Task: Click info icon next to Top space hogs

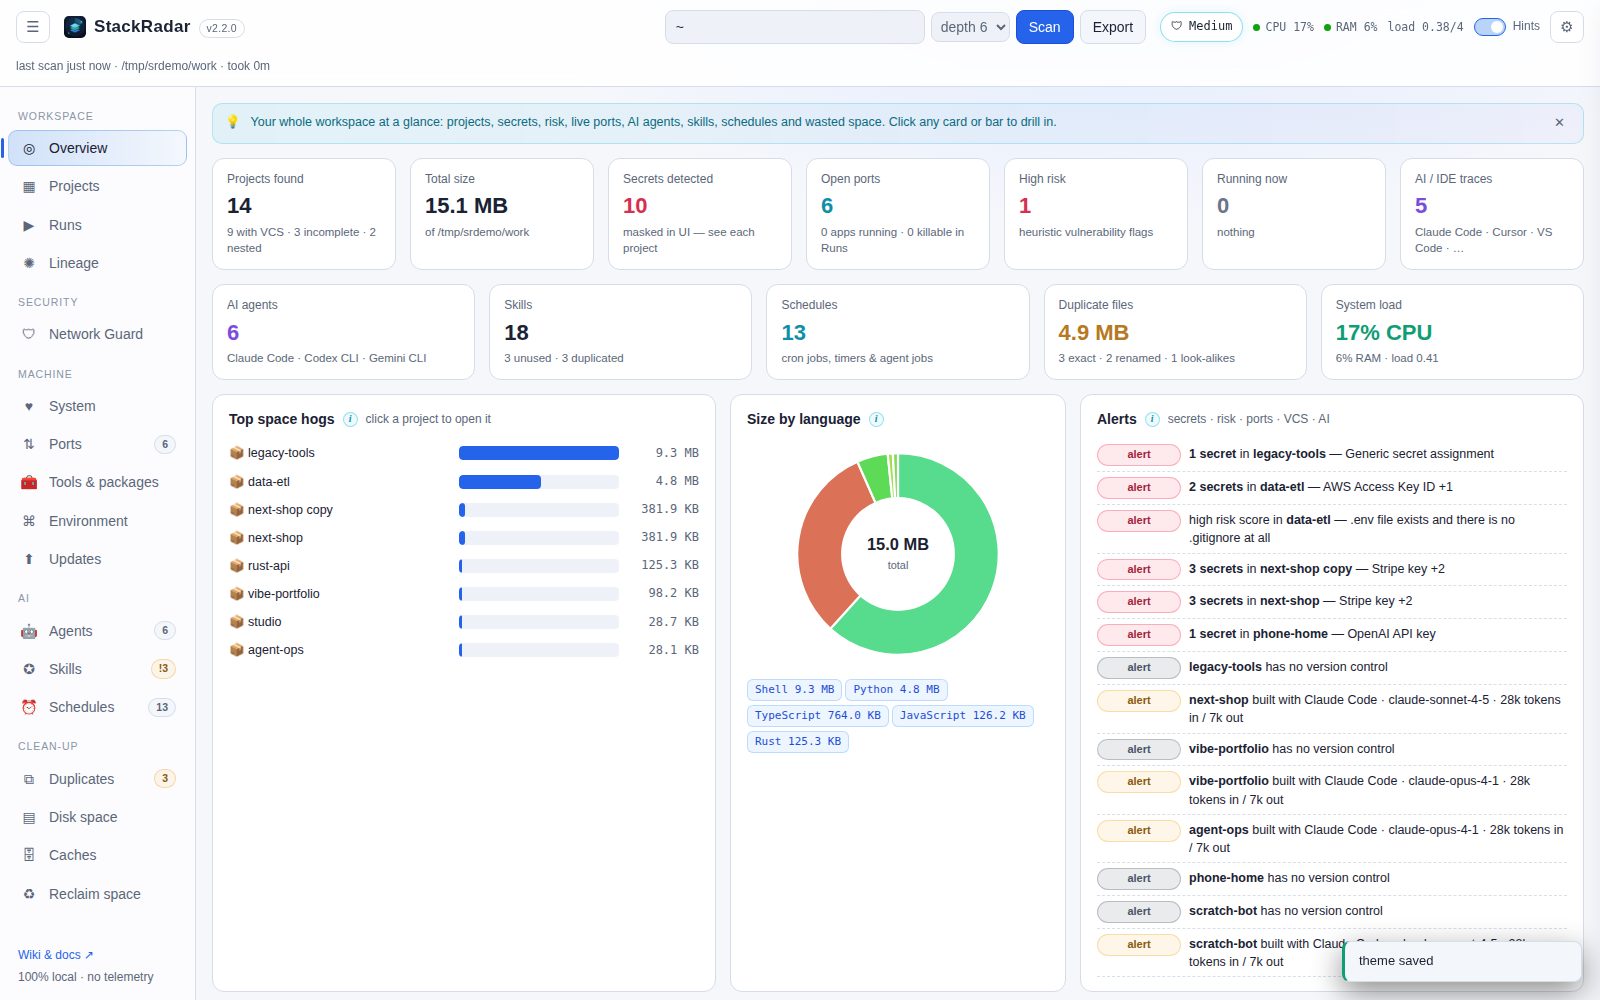Action: tap(350, 419)
